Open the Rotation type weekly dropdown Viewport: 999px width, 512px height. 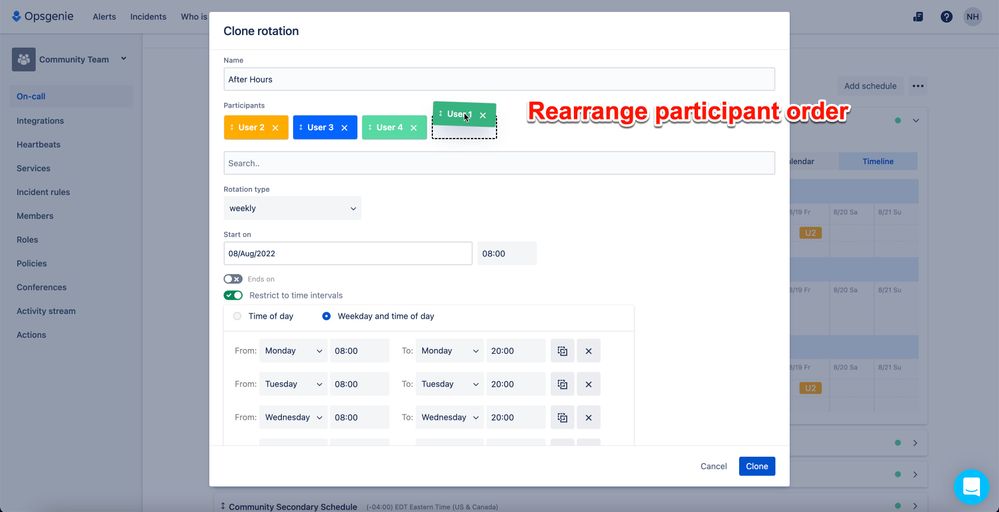coord(292,208)
